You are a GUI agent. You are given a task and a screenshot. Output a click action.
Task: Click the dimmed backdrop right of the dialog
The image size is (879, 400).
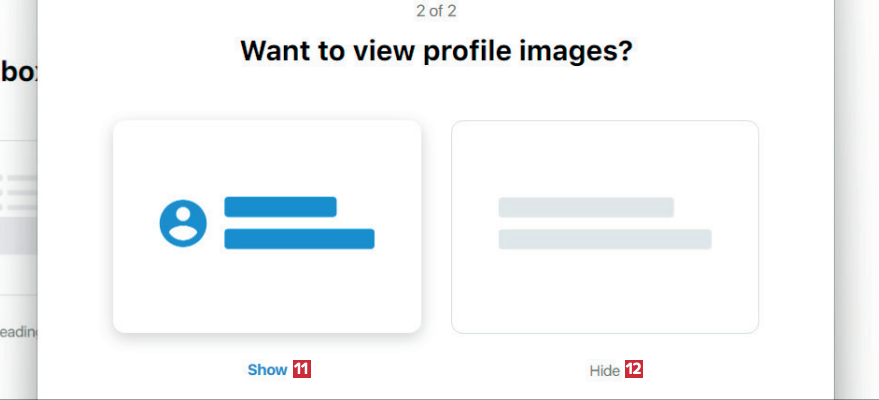857,200
